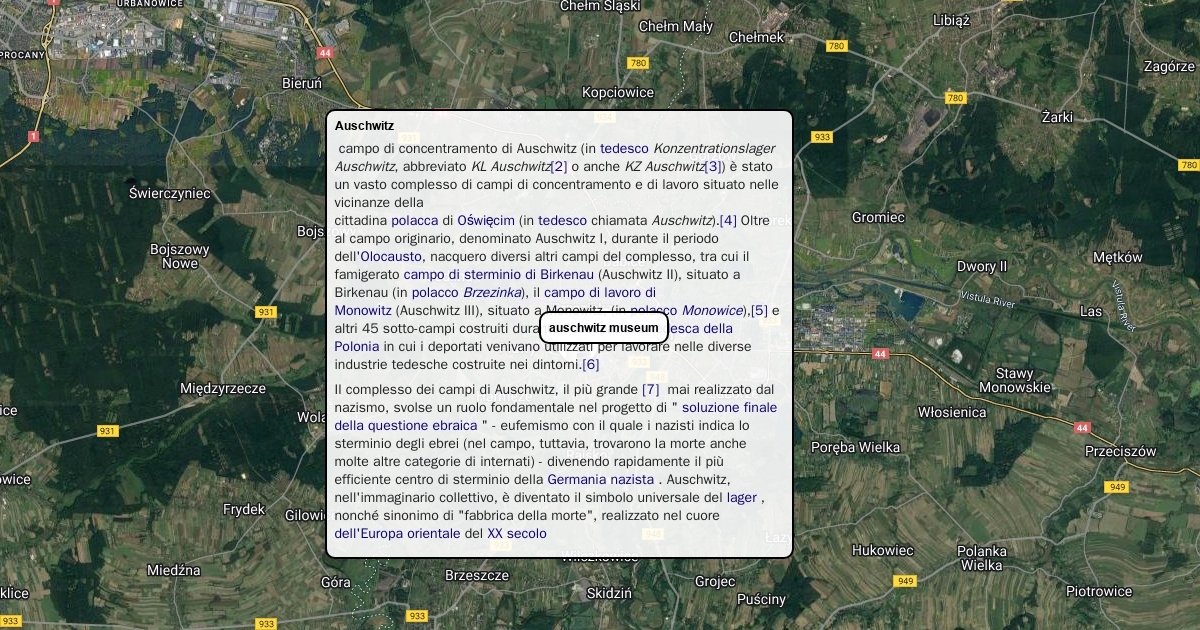Click the Stawy Monowskie label
The height and width of the screenshot is (630, 1200).
pos(1015,380)
